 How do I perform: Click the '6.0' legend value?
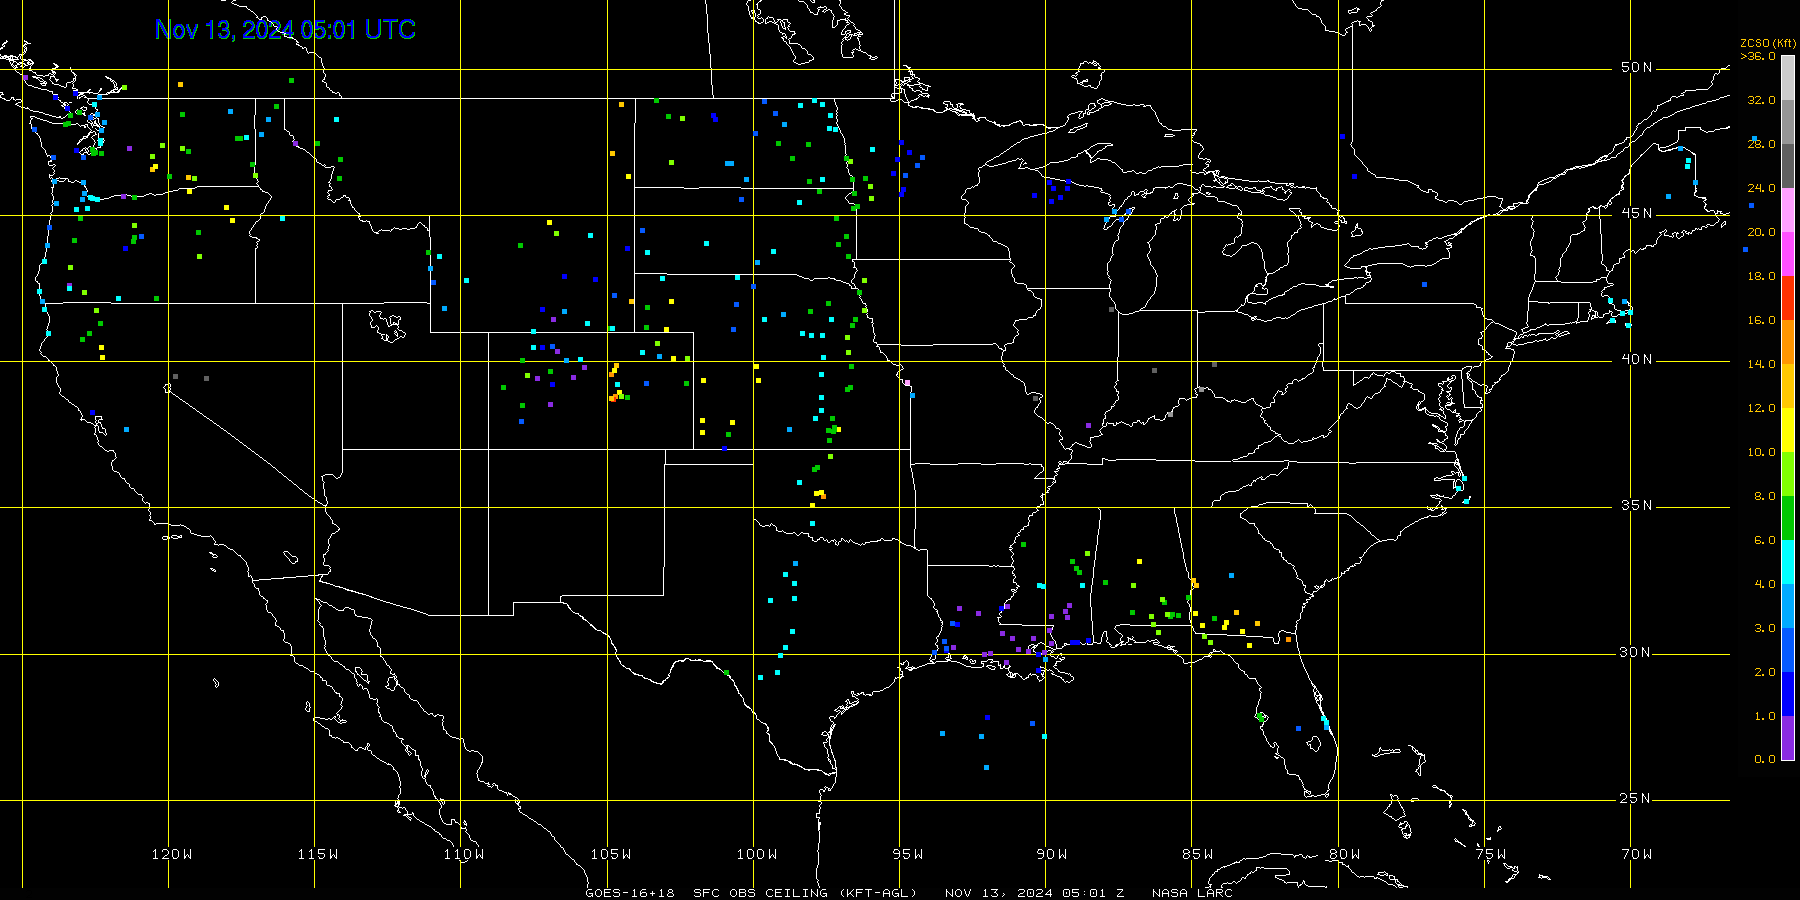pyautogui.click(x=1764, y=540)
